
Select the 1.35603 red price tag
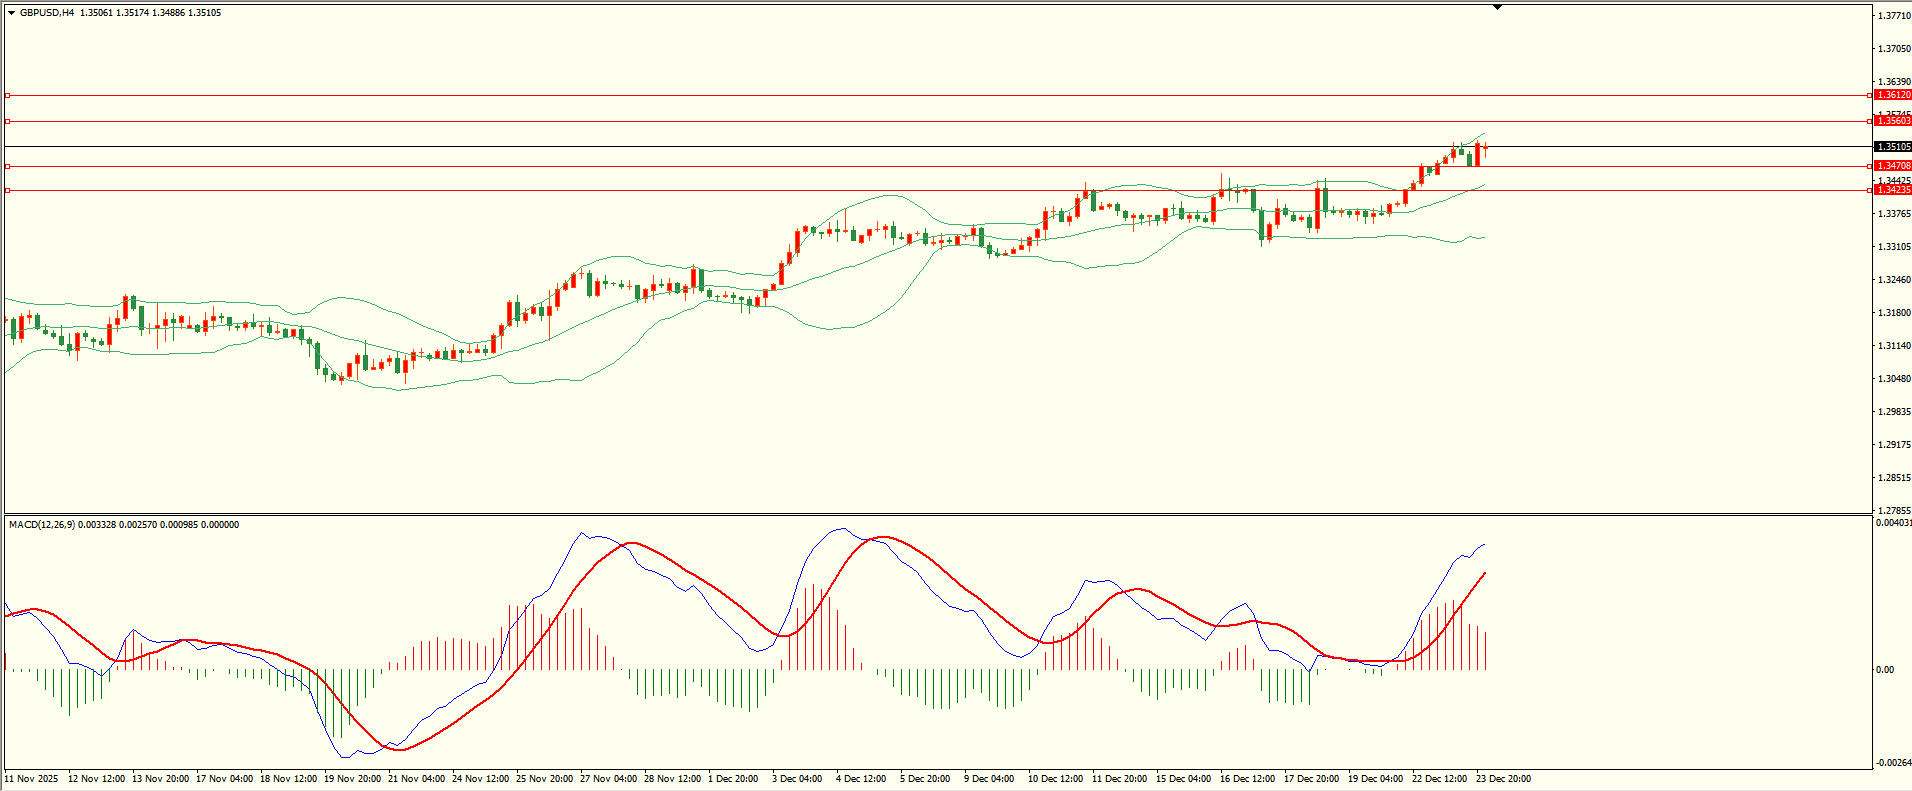pyautogui.click(x=1892, y=121)
